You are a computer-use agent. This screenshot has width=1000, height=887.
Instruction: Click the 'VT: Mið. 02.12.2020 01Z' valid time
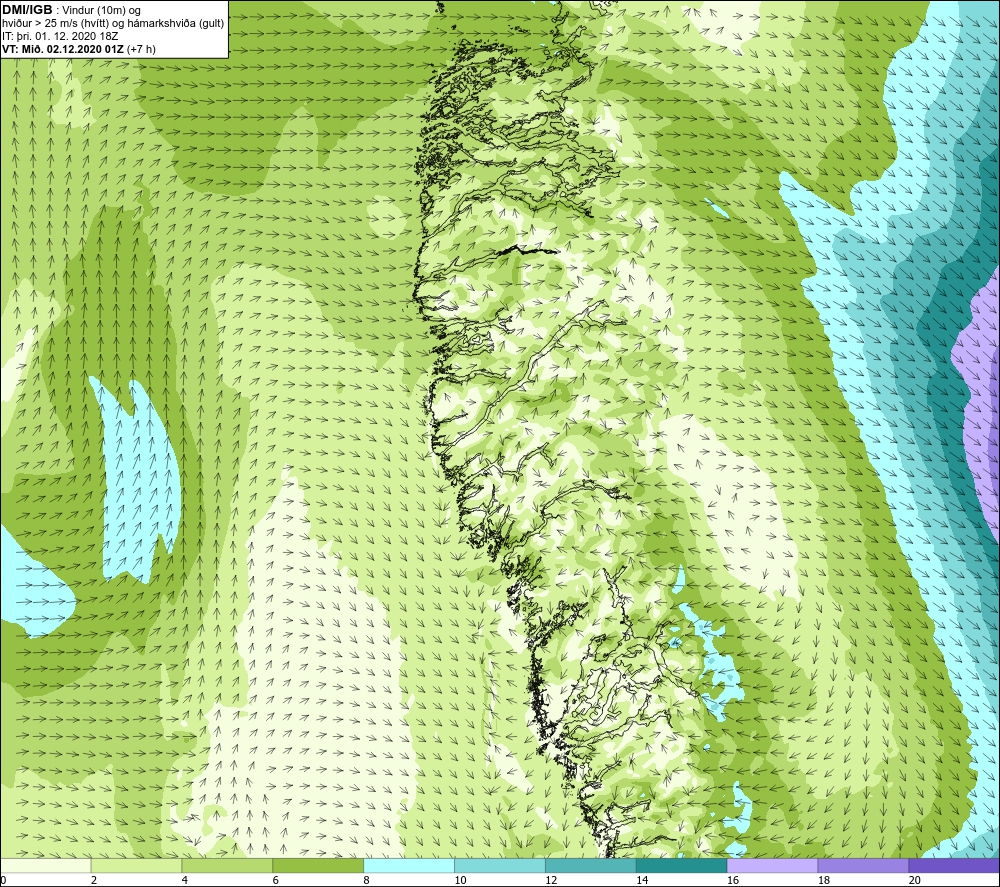click(x=63, y=49)
